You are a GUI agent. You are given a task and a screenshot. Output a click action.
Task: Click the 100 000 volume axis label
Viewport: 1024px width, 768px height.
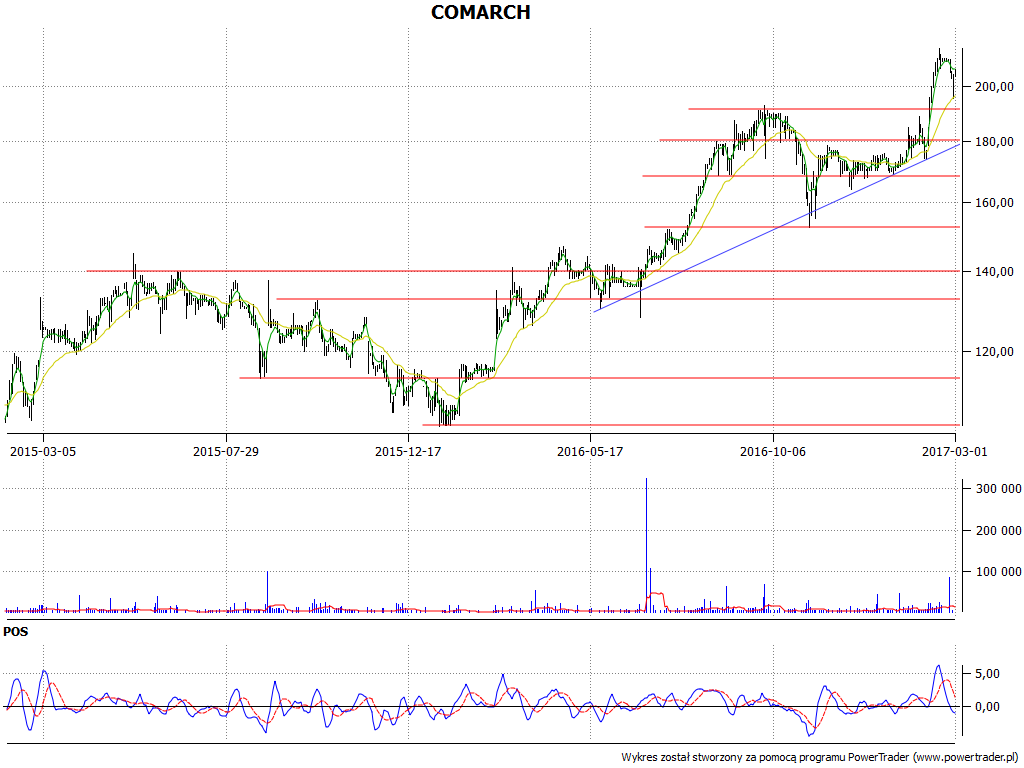coord(997,572)
